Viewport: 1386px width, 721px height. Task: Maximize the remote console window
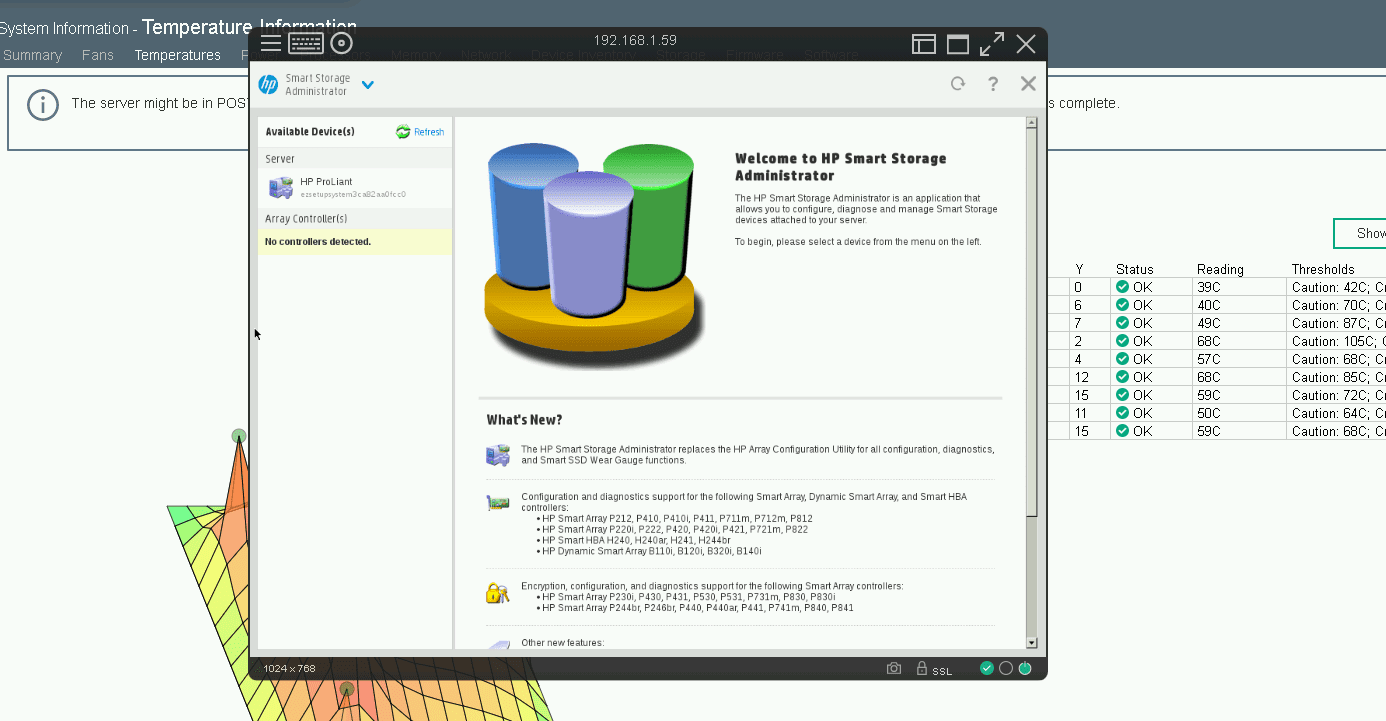[x=958, y=44]
